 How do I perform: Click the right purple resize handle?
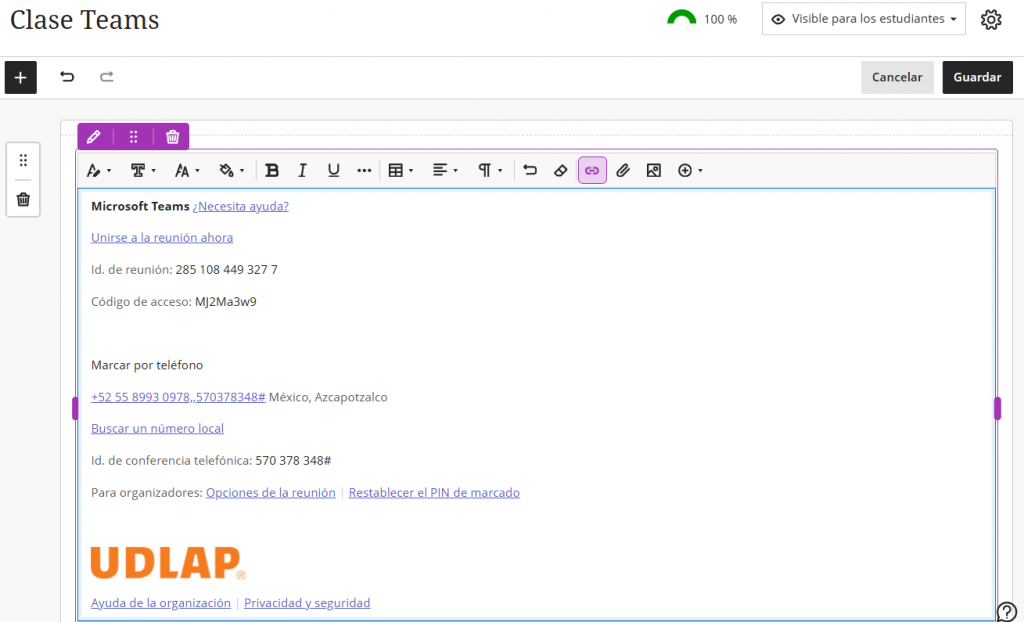point(997,409)
